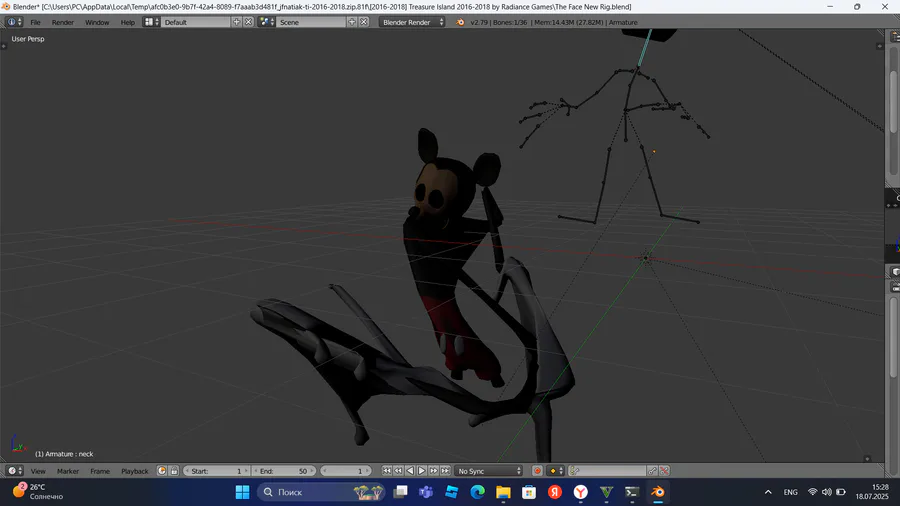Viewport: 900px width, 506px height.
Task: Open the No Sync dropdown
Action: (x=488, y=470)
